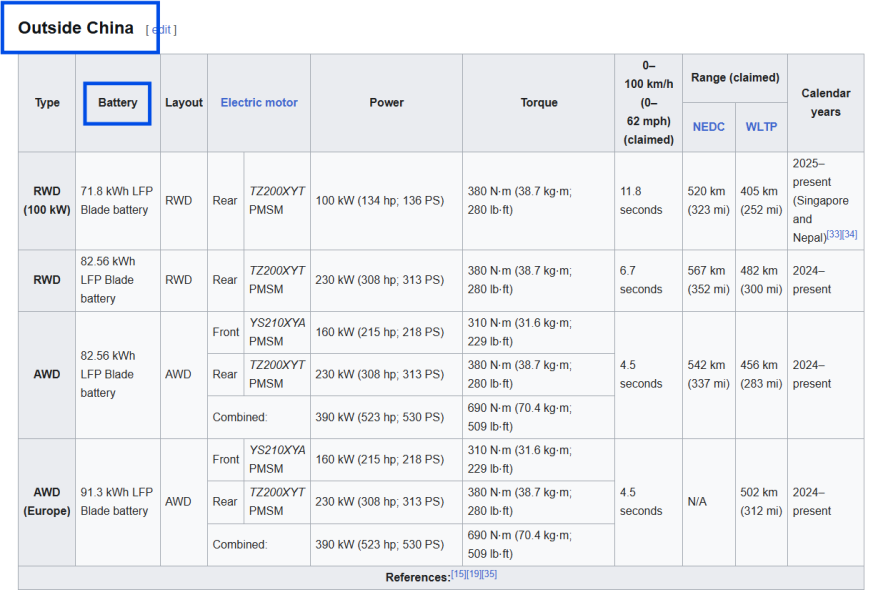Click the Layout column header
This screenshot has height=600, width=878.
coord(184,103)
